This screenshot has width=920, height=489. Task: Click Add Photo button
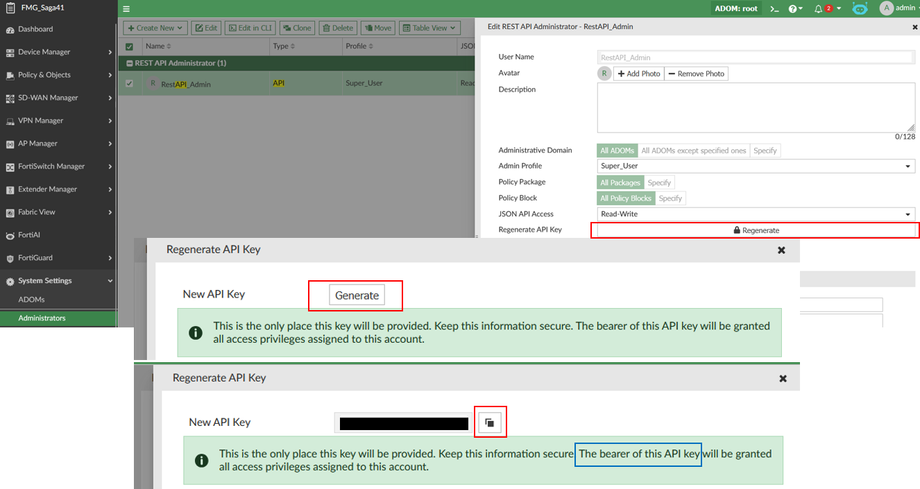(638, 74)
